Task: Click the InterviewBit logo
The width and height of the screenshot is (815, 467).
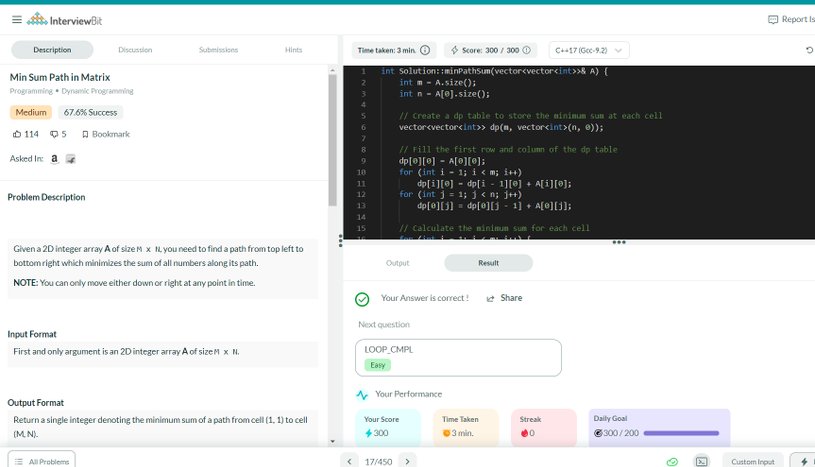Action: pos(64,20)
